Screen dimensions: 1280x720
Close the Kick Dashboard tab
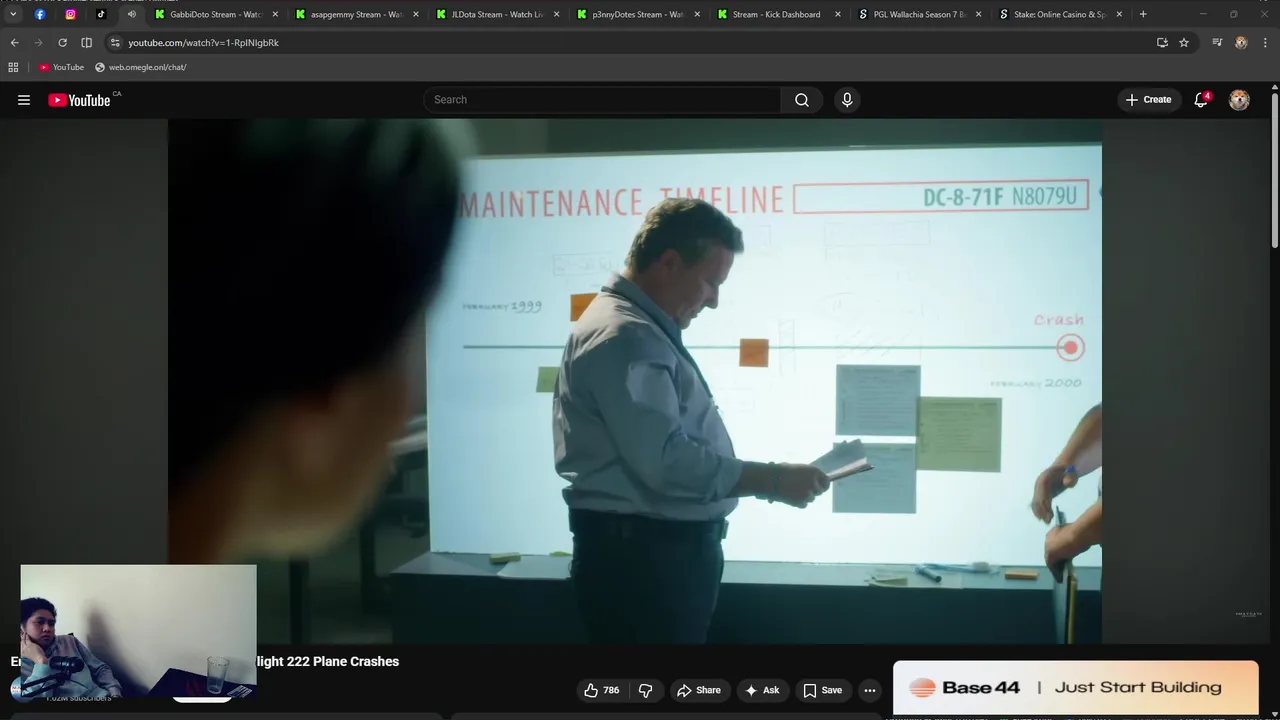tap(838, 14)
